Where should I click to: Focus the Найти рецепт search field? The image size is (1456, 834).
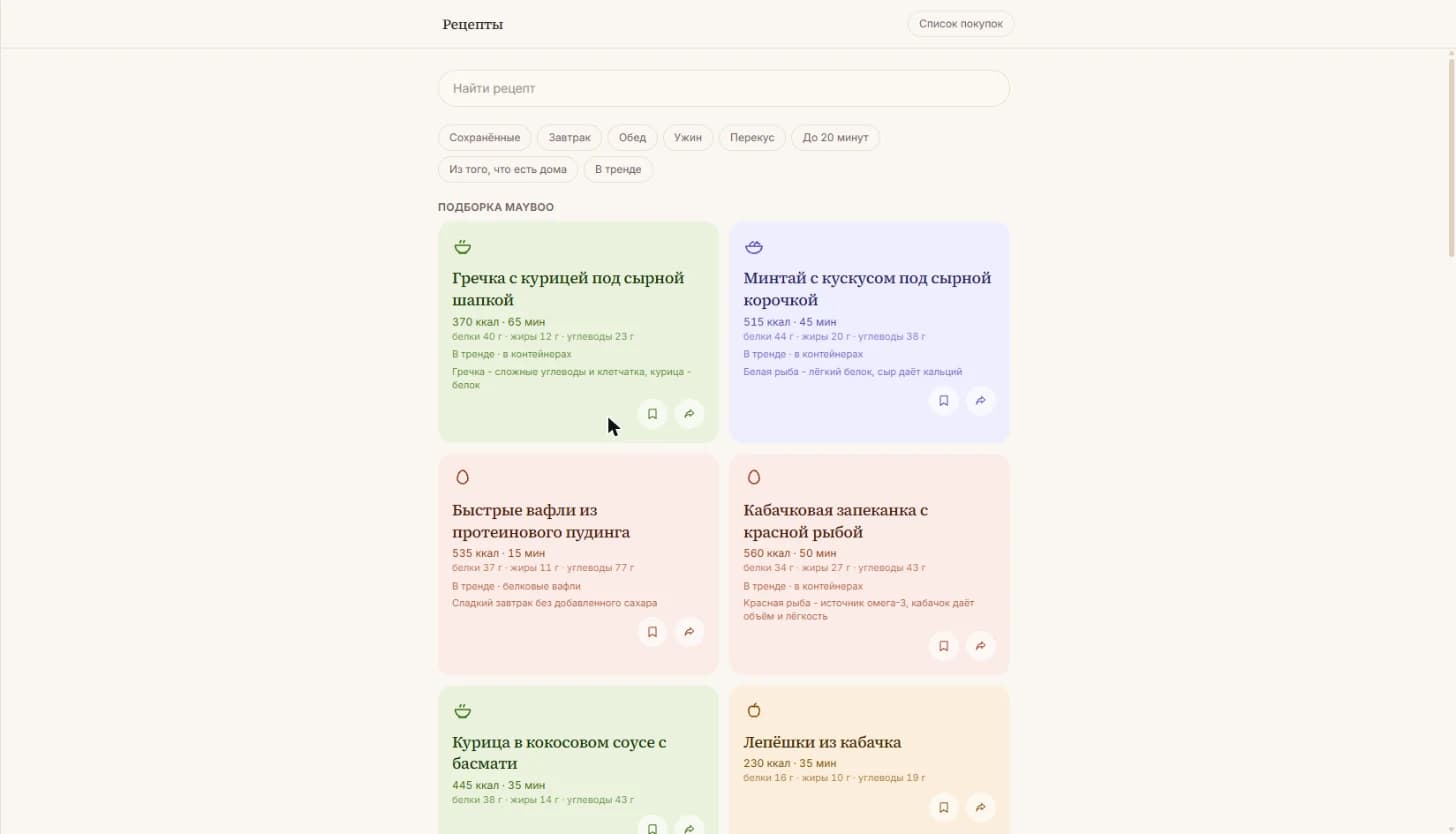click(x=724, y=88)
